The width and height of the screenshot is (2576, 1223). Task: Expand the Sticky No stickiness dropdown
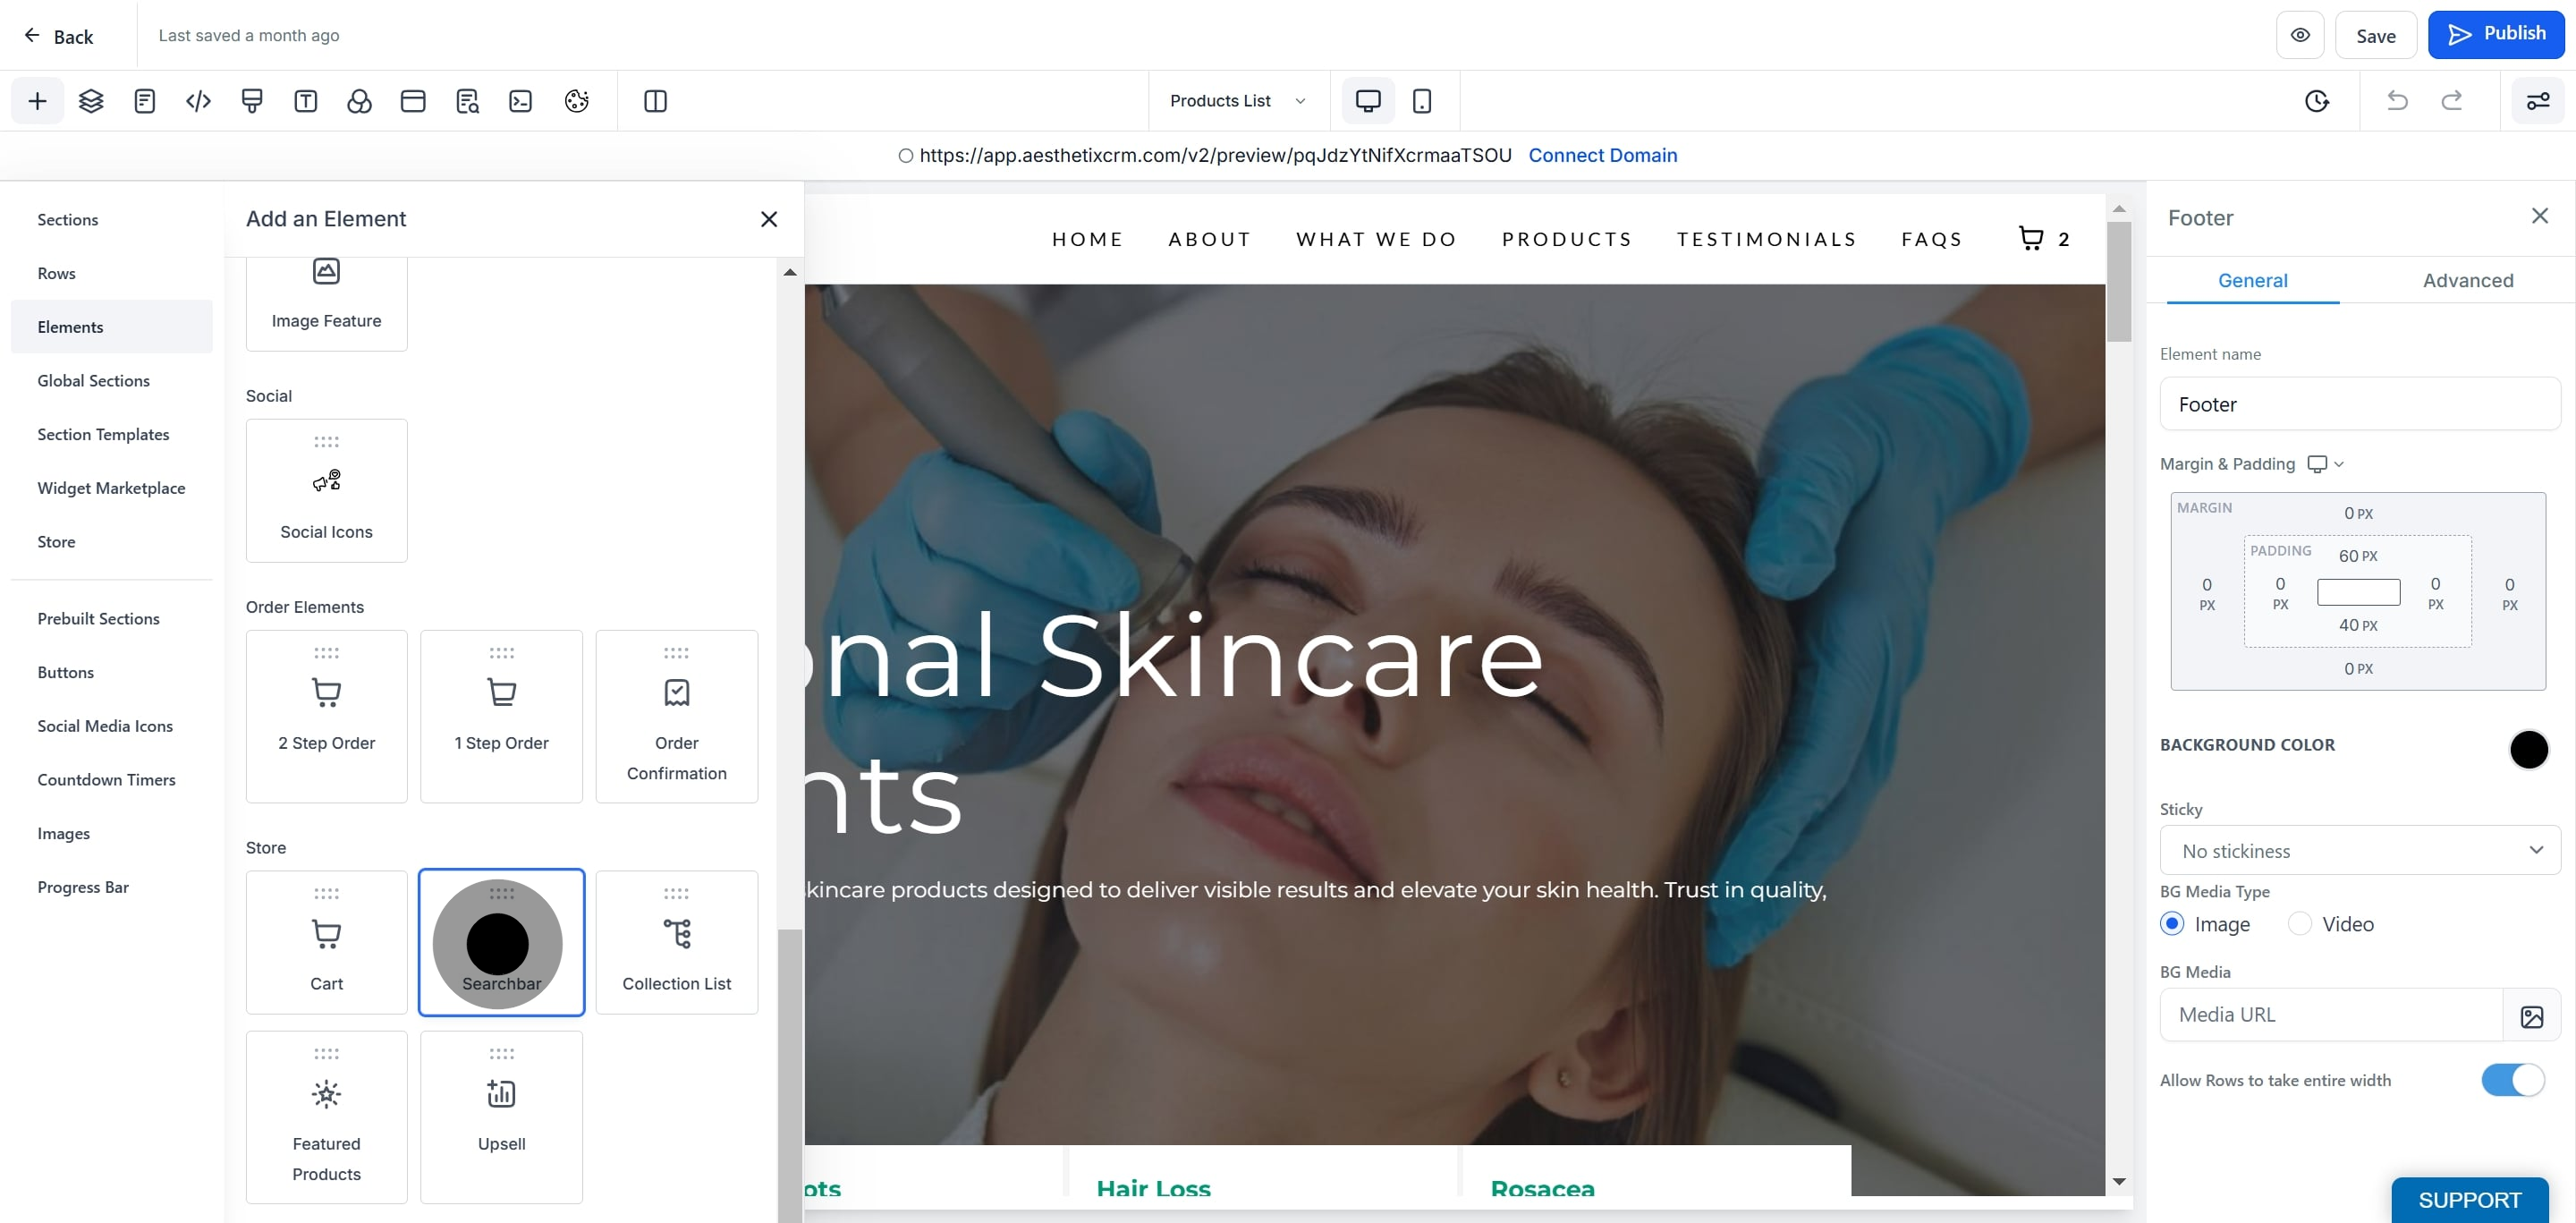(2359, 851)
